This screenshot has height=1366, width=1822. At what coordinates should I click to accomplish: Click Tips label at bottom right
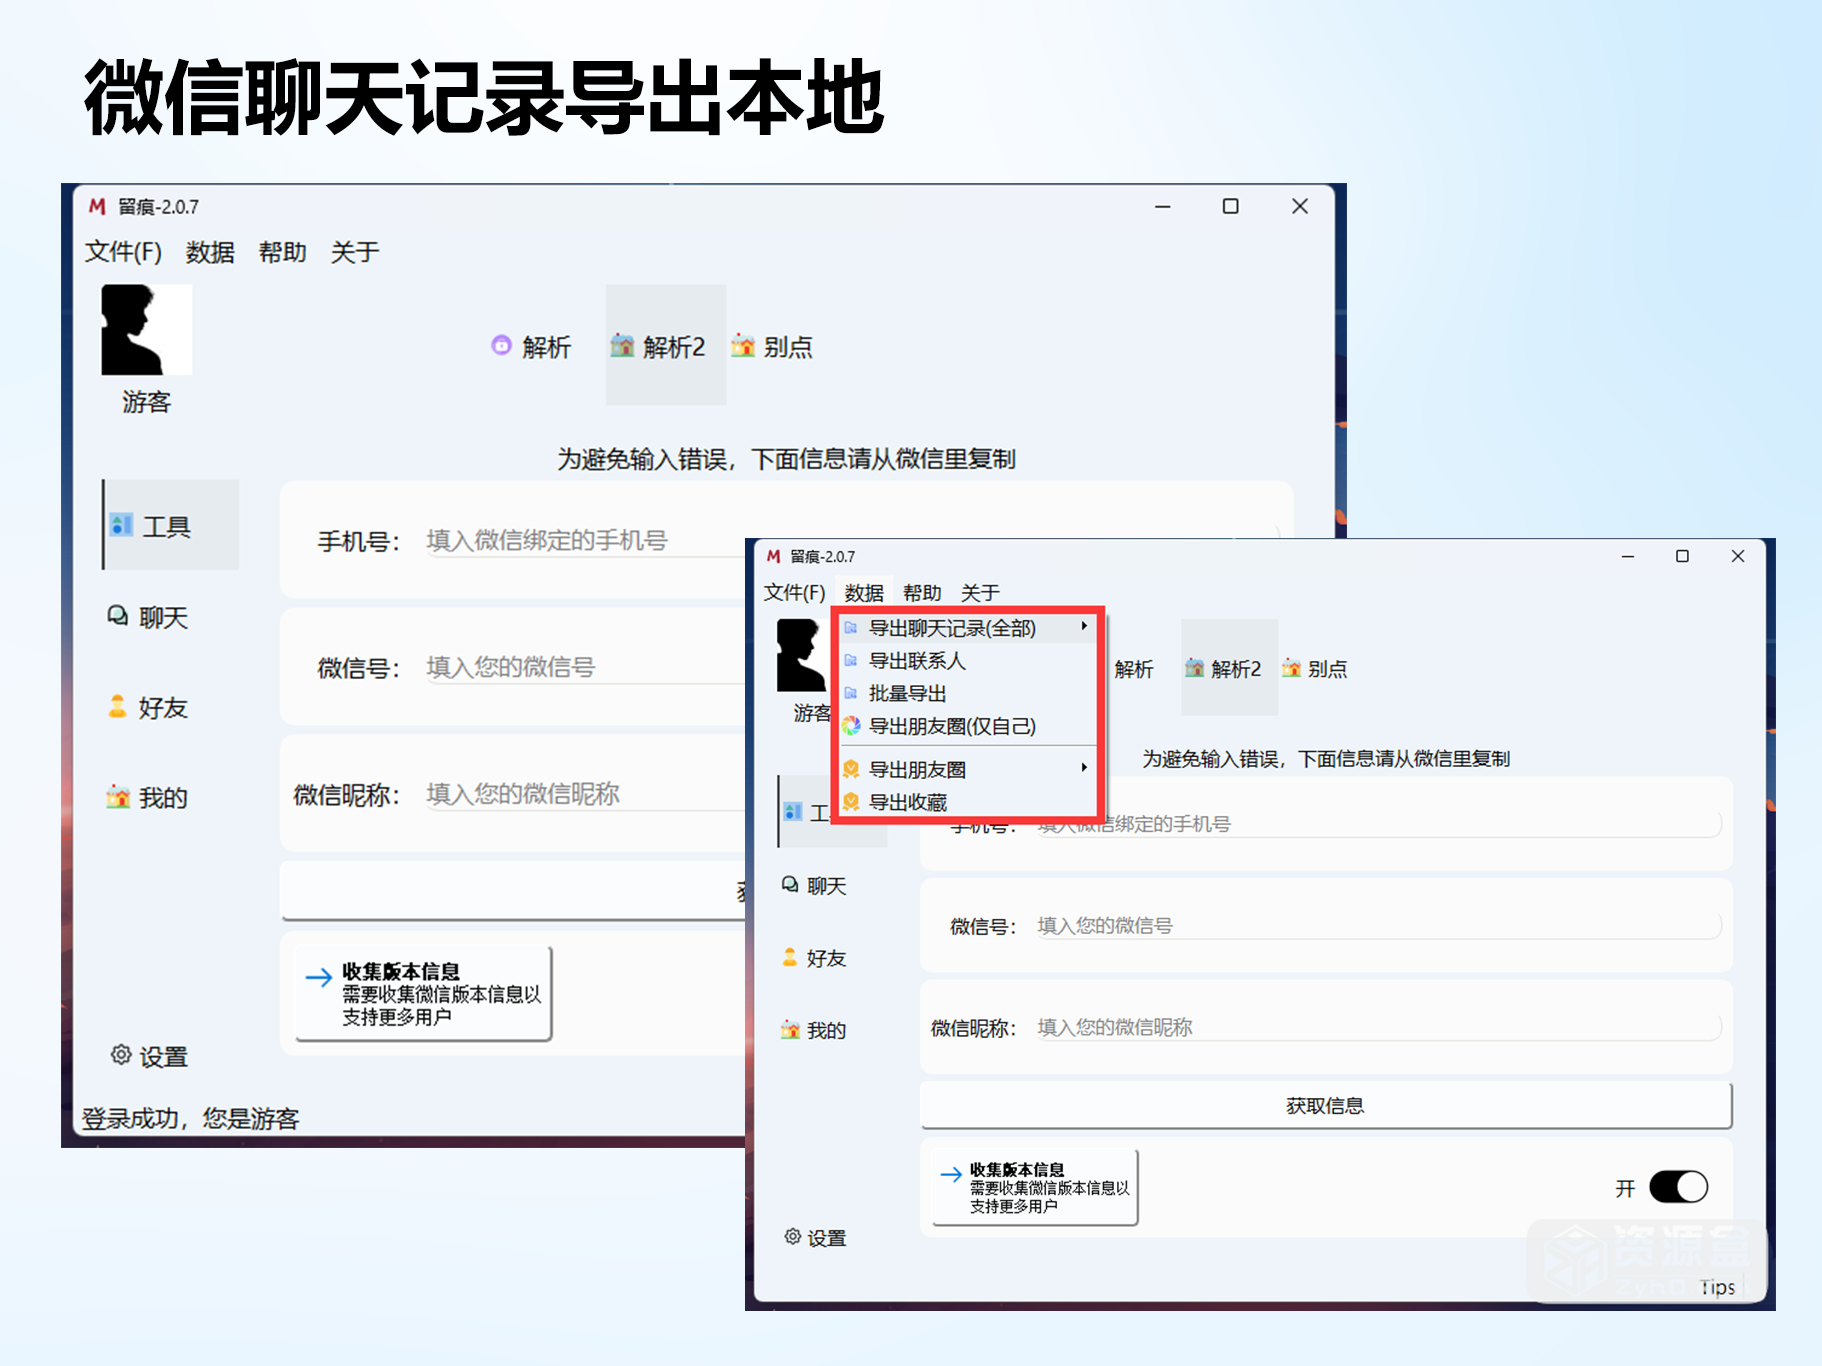click(x=1717, y=1287)
